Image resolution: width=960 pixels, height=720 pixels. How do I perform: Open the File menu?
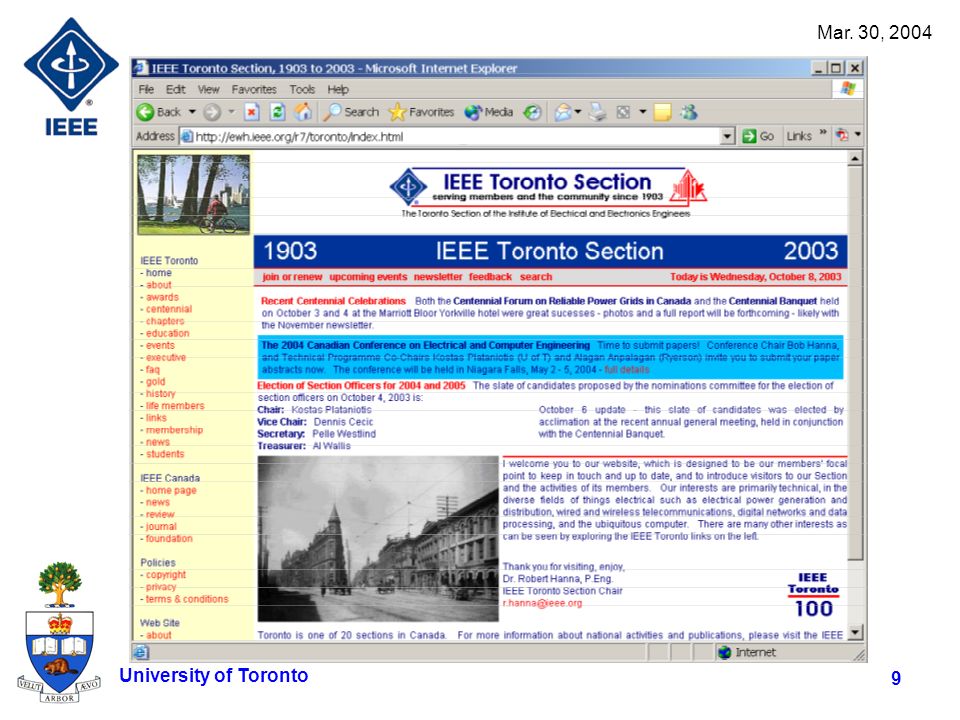pos(146,89)
